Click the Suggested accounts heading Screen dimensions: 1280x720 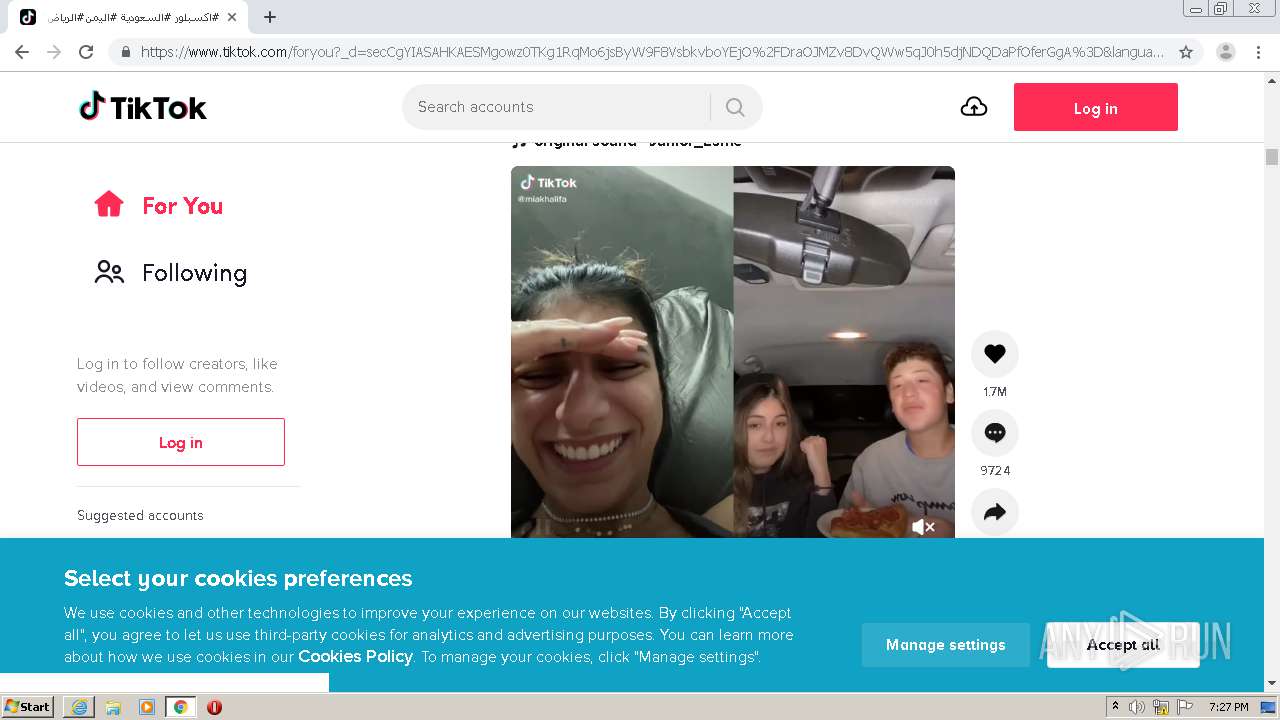point(140,515)
